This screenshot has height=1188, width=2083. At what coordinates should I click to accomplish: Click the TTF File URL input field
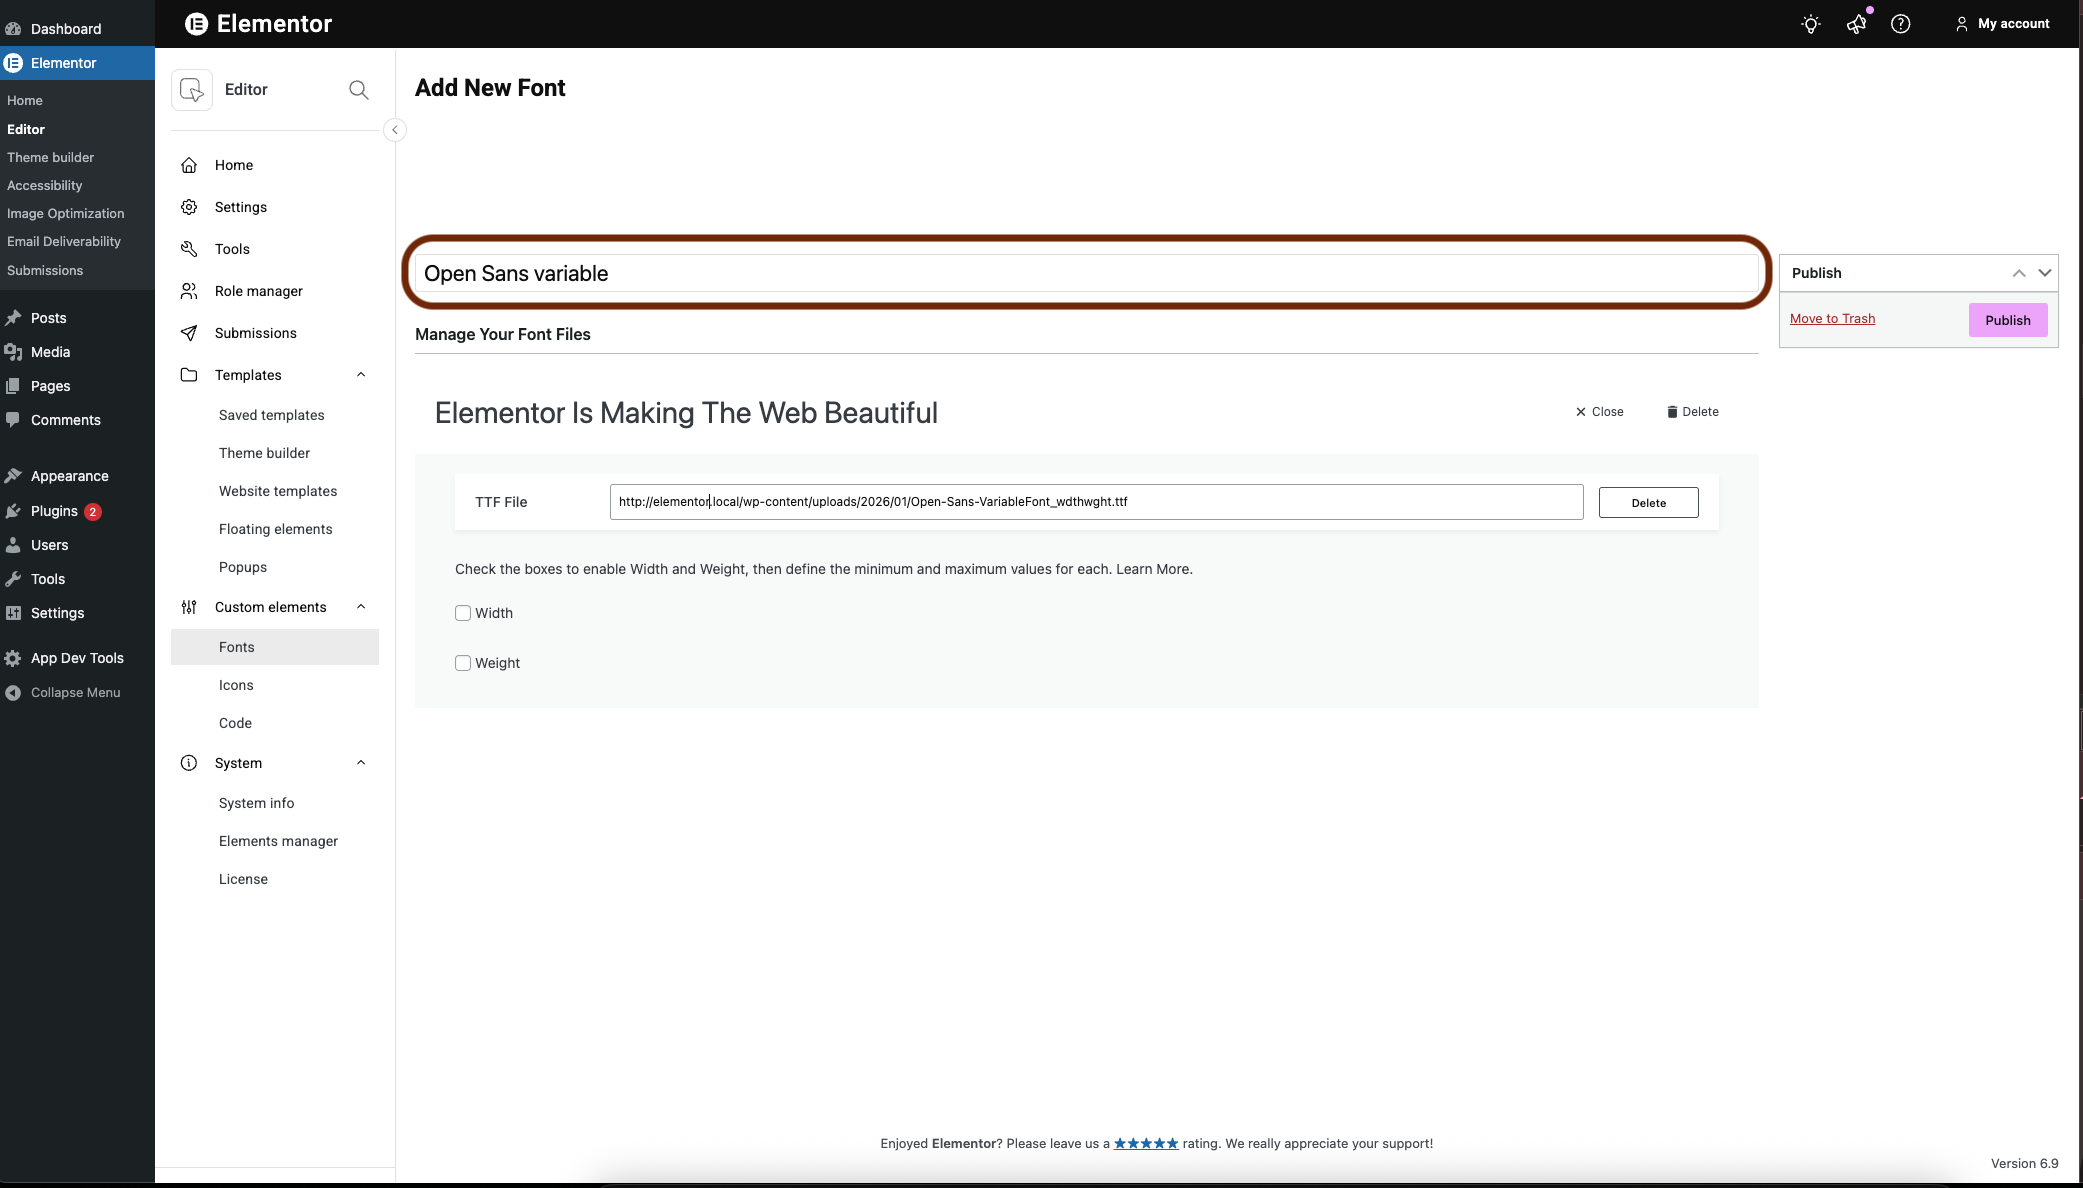(x=1095, y=502)
